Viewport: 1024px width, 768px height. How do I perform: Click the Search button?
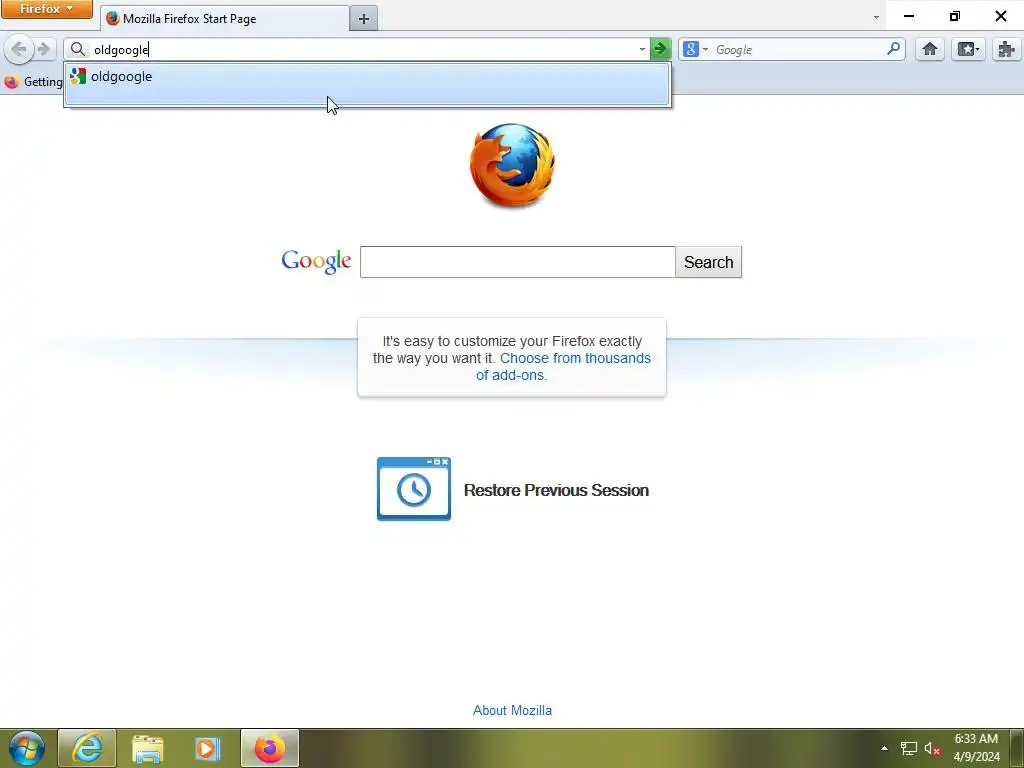click(709, 262)
